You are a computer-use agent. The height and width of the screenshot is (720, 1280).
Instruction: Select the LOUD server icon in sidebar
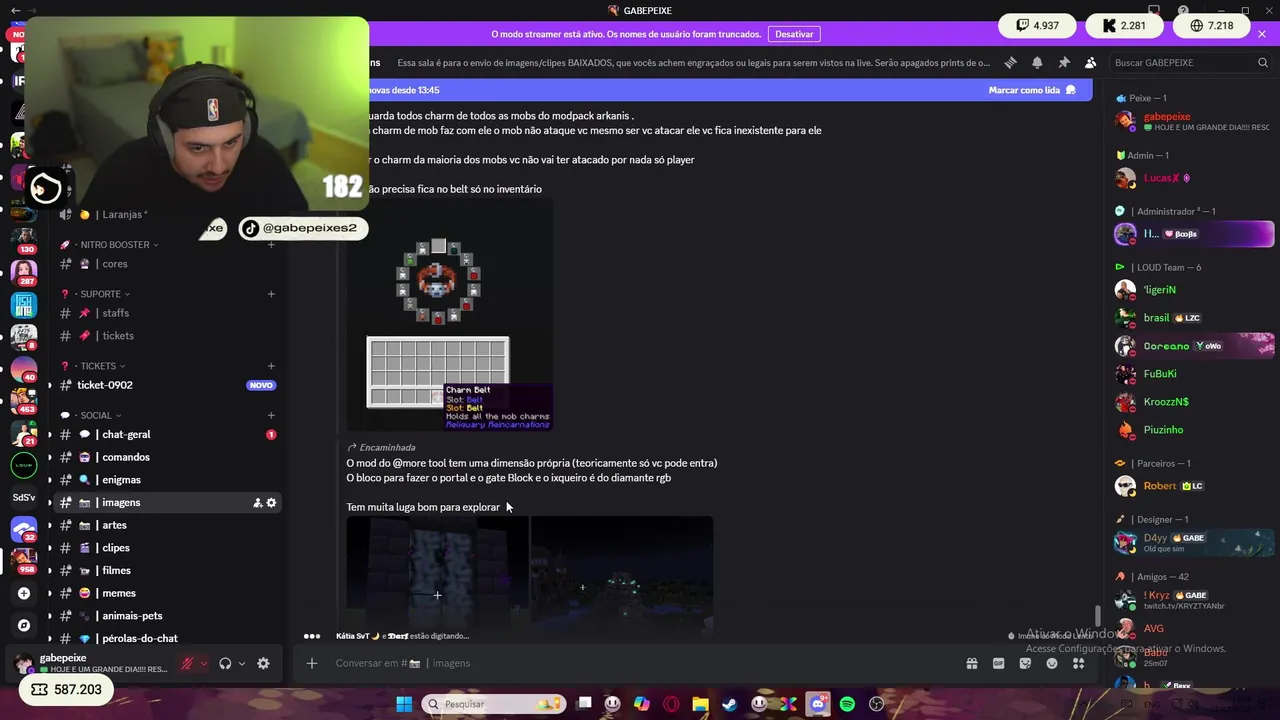[x=24, y=465]
